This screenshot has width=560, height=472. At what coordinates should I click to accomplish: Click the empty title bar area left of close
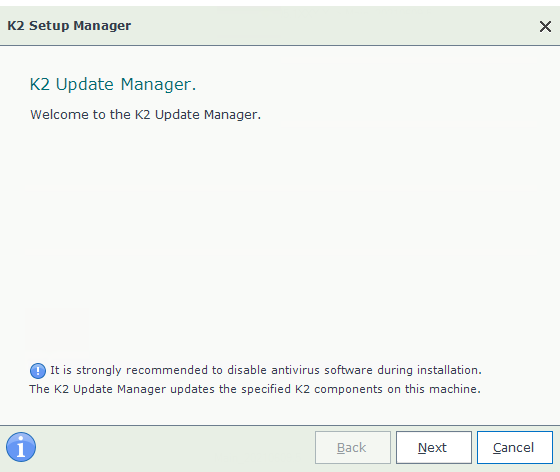tap(332, 26)
